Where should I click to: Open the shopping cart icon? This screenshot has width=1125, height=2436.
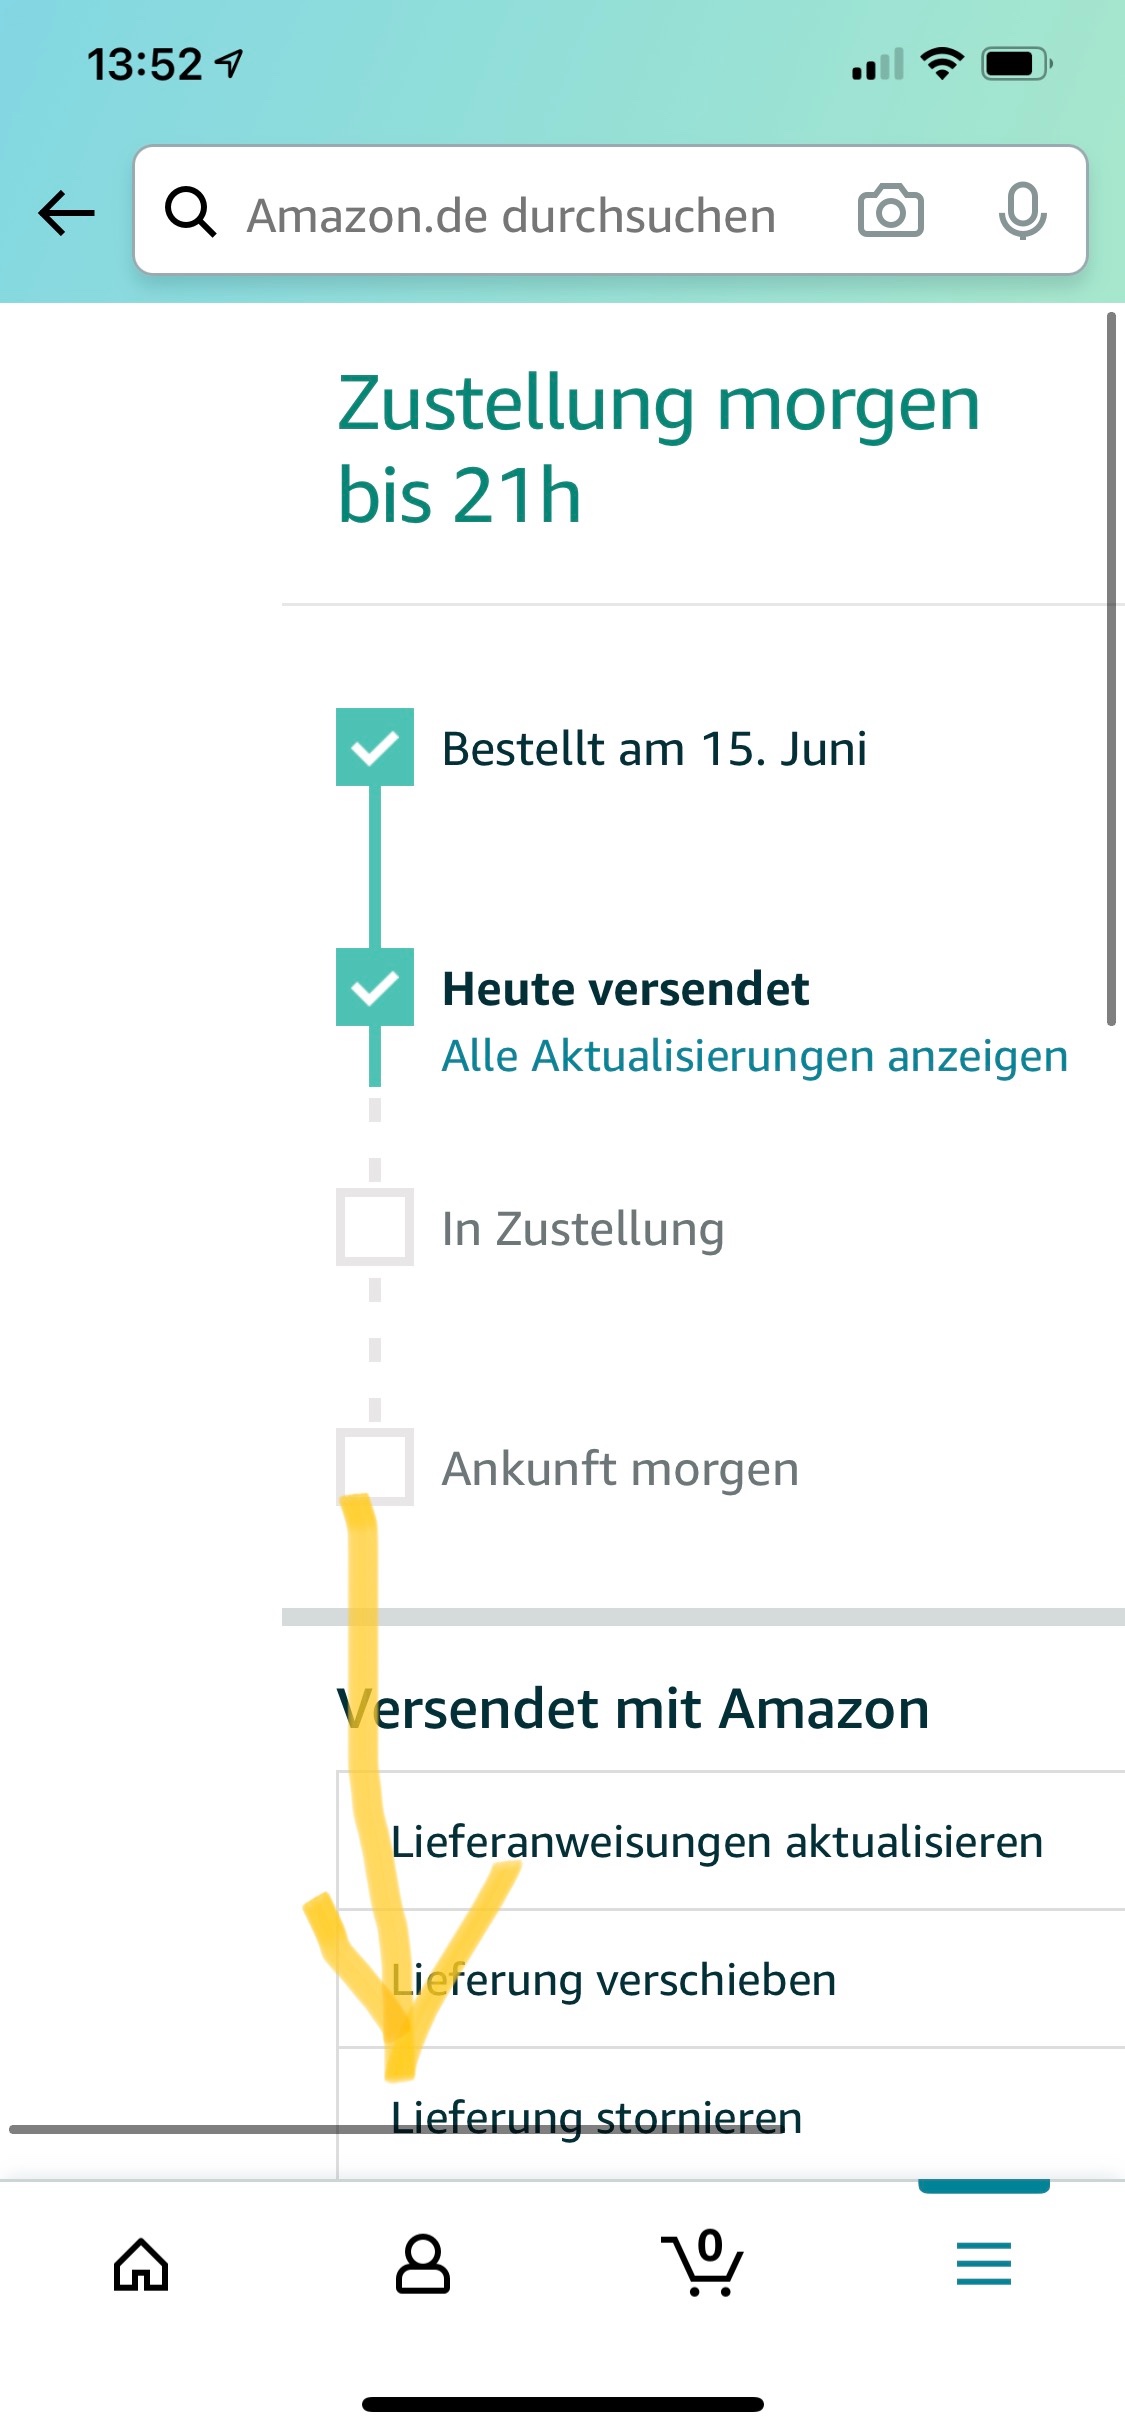point(703,2264)
